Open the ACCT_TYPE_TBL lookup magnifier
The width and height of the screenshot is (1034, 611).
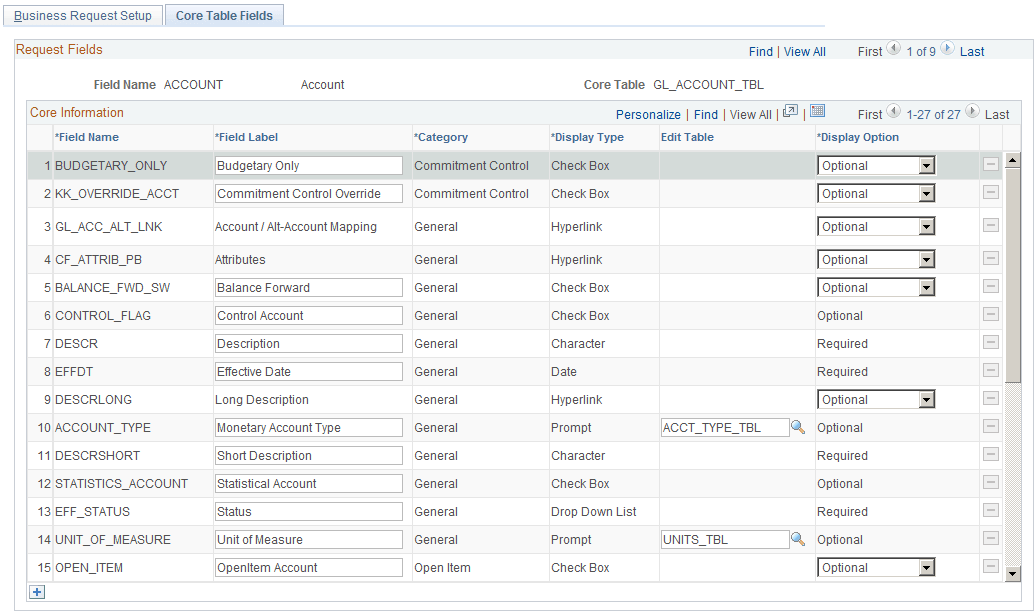(x=800, y=427)
